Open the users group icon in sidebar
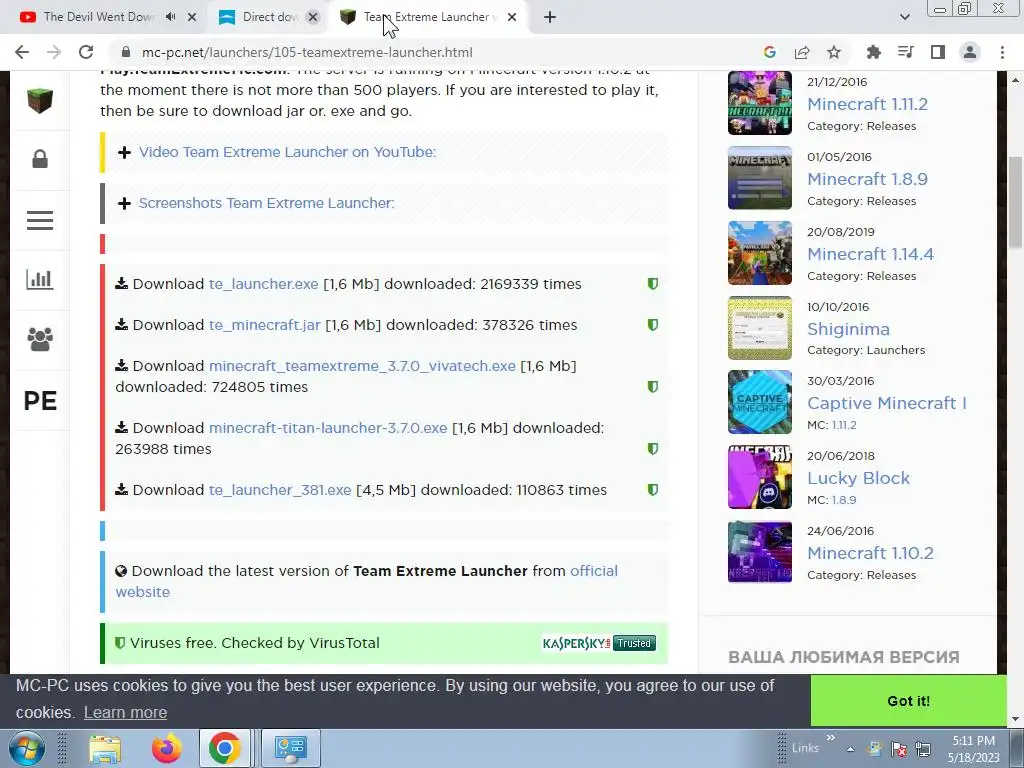This screenshot has height=768, width=1024. point(40,339)
